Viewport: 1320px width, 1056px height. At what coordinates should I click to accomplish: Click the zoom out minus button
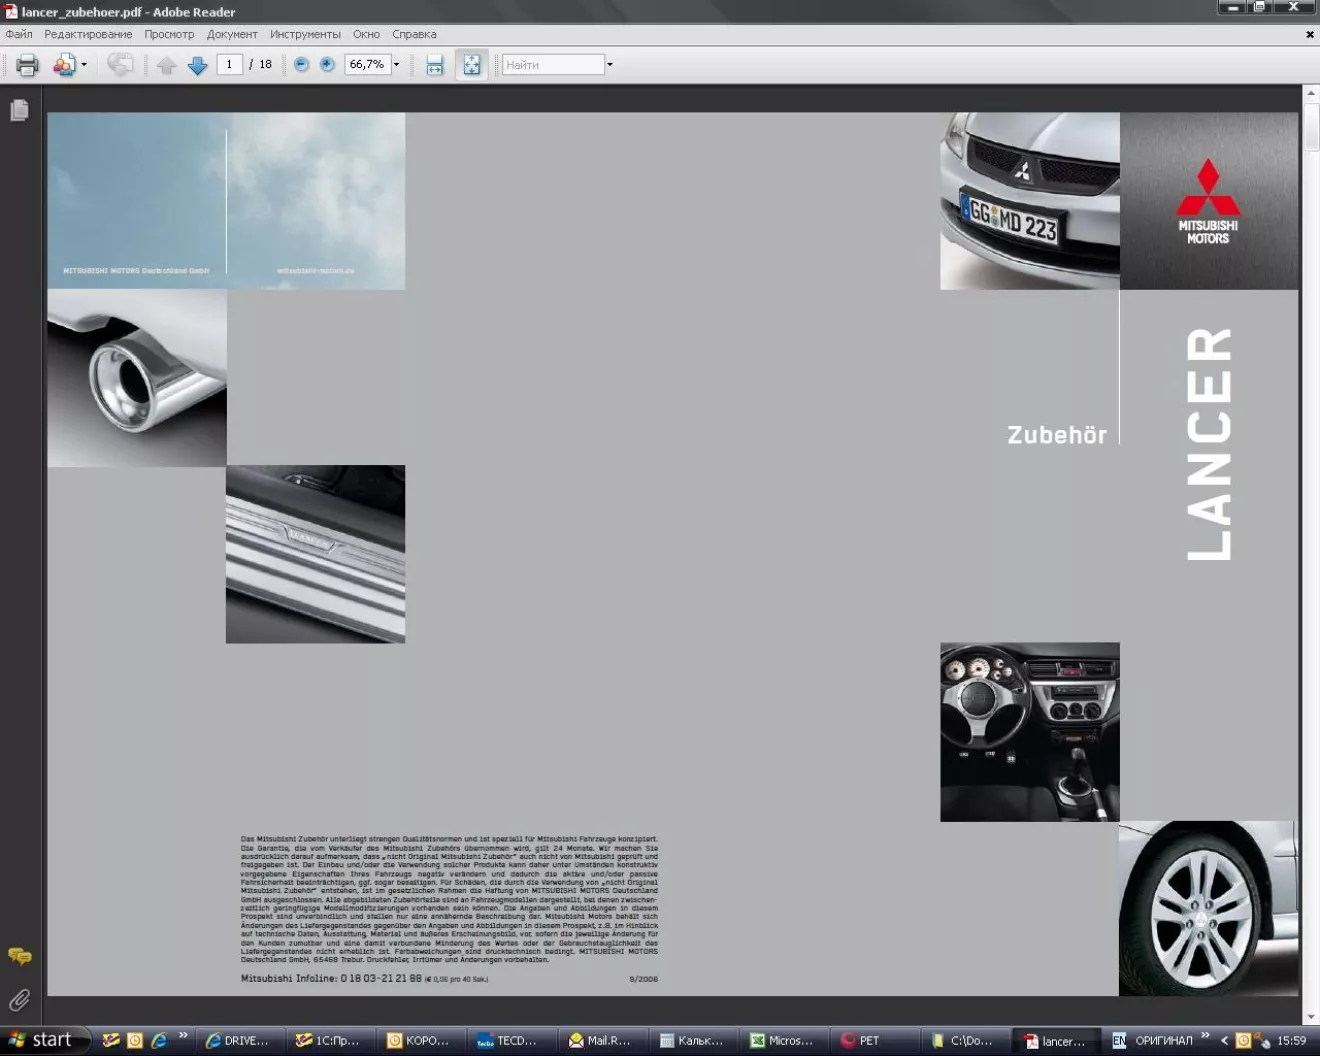pos(301,64)
